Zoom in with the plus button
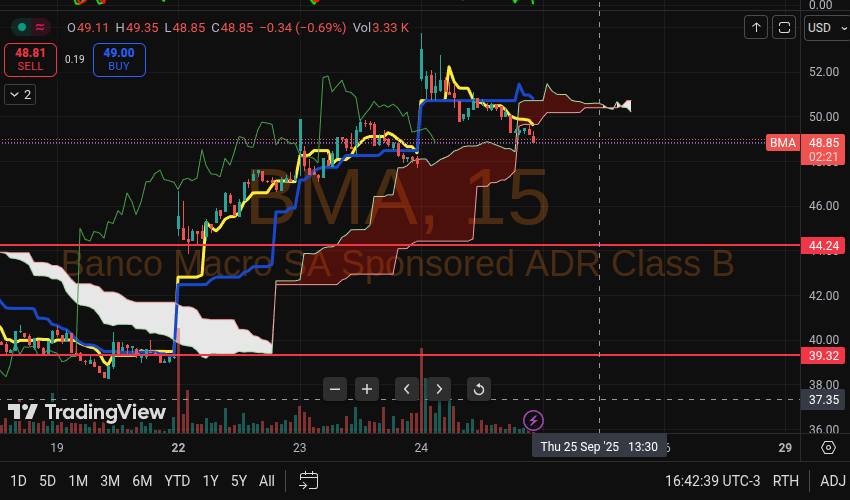 367,389
